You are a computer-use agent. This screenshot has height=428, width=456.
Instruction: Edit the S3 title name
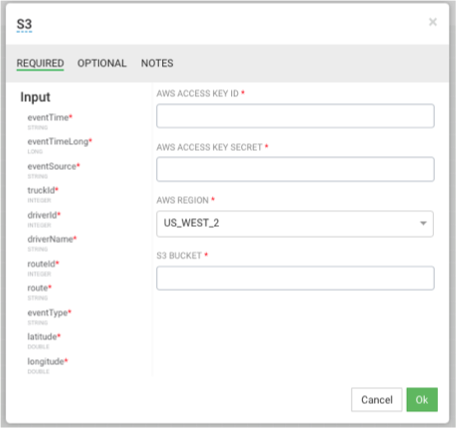coord(24,25)
